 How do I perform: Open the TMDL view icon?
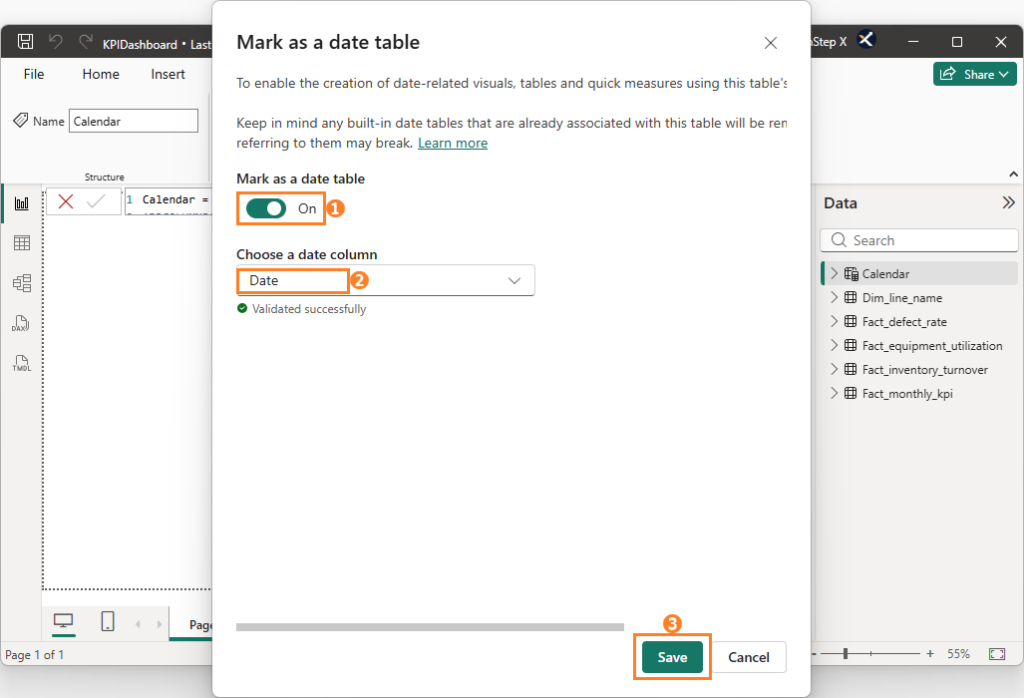click(22, 363)
